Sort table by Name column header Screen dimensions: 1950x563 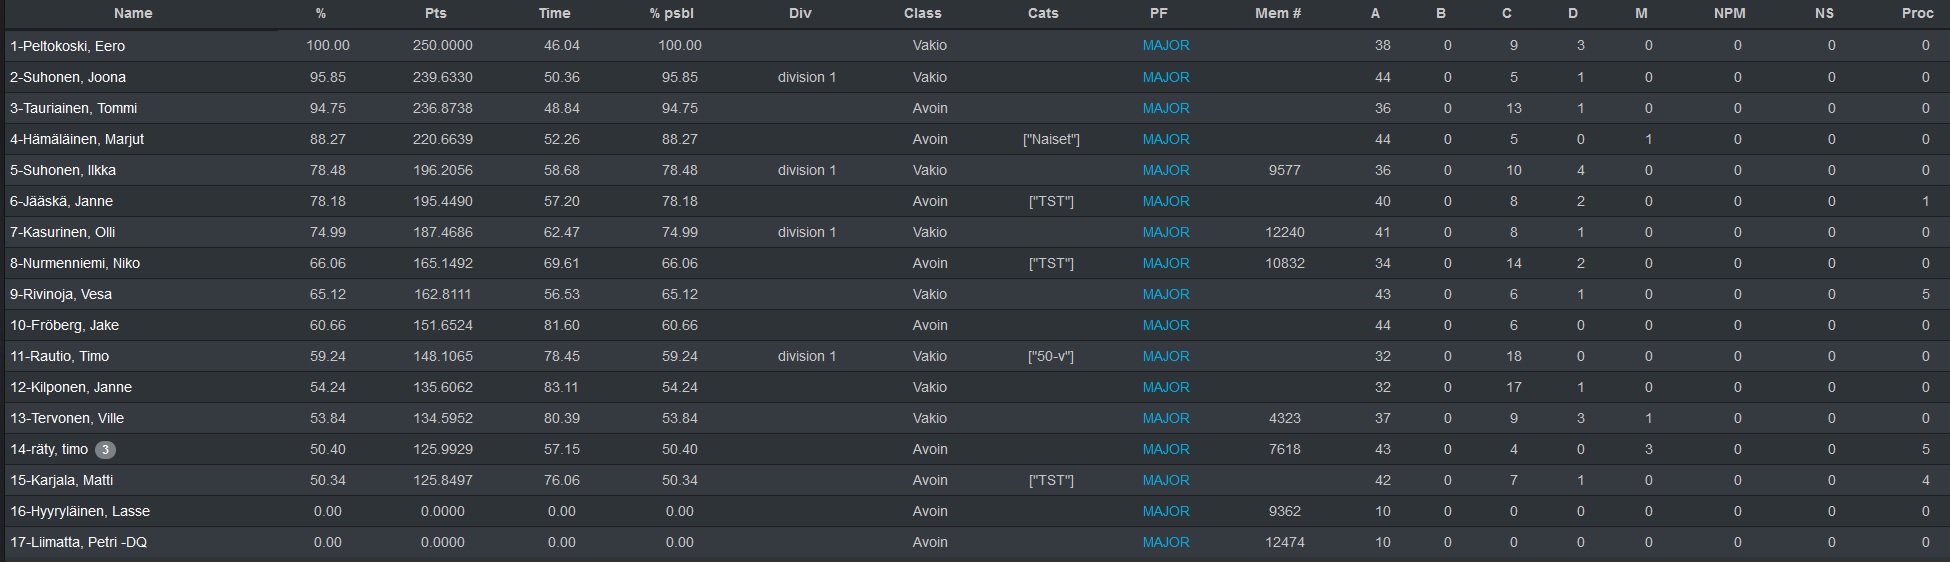pyautogui.click(x=133, y=14)
